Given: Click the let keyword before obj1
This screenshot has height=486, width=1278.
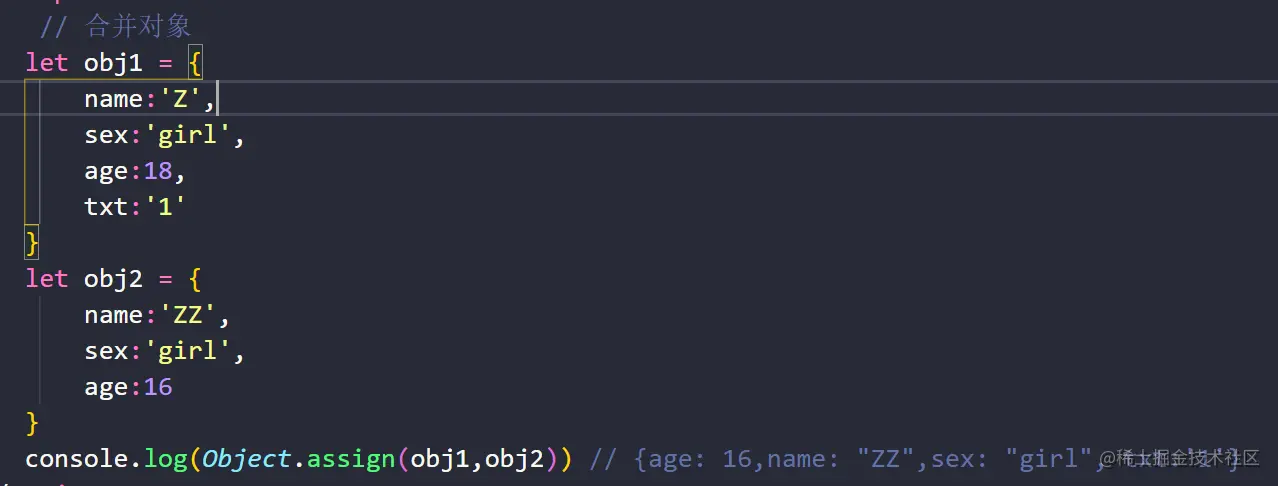Looking at the screenshot, I should point(47,62).
